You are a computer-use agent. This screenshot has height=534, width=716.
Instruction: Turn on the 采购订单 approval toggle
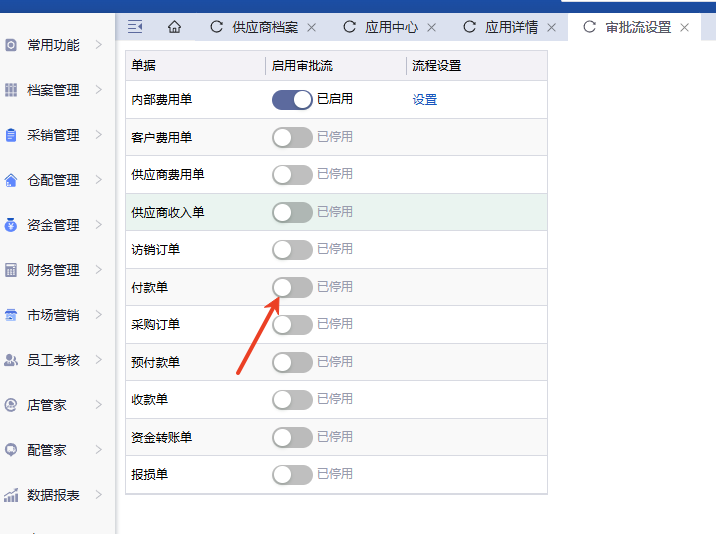coord(292,324)
